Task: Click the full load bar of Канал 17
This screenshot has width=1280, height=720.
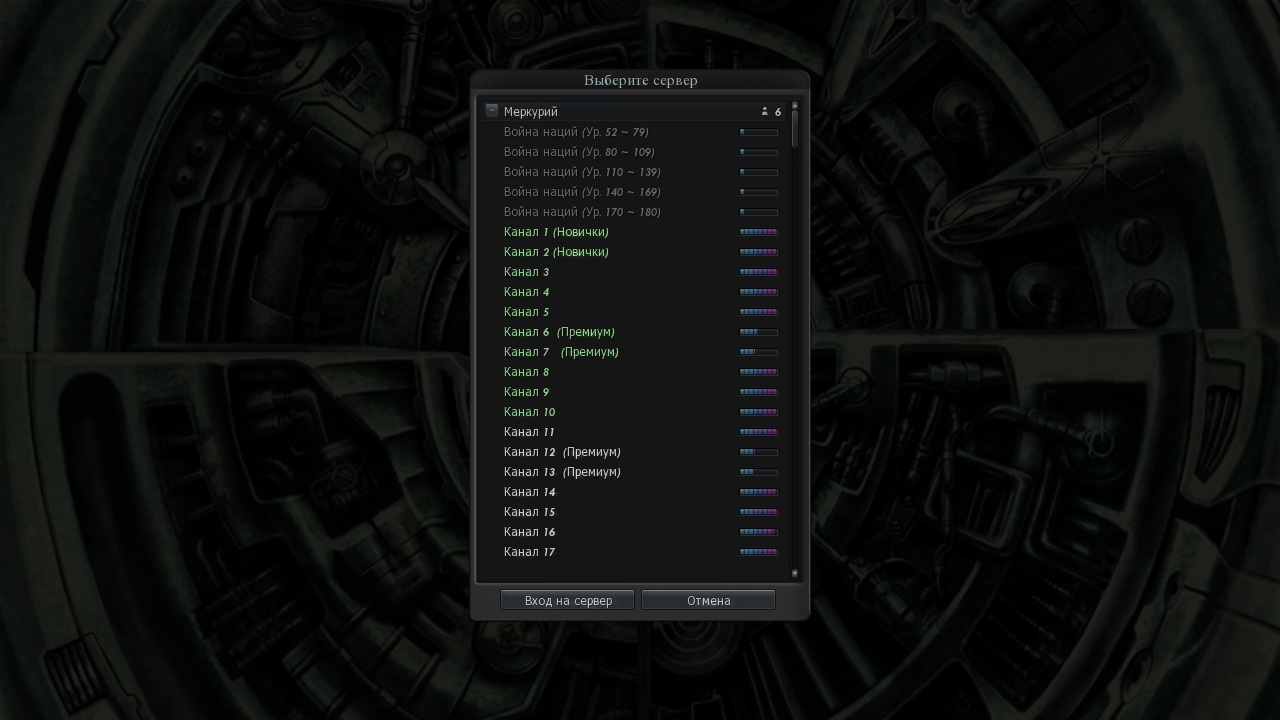Action: pyautogui.click(x=758, y=552)
